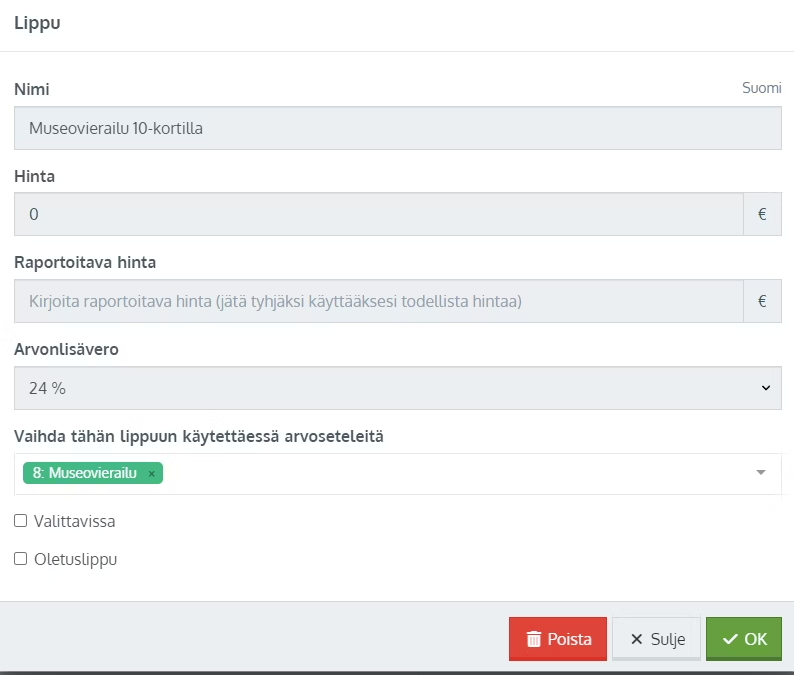
Task: Focus the Nimi input field
Action: click(398, 128)
